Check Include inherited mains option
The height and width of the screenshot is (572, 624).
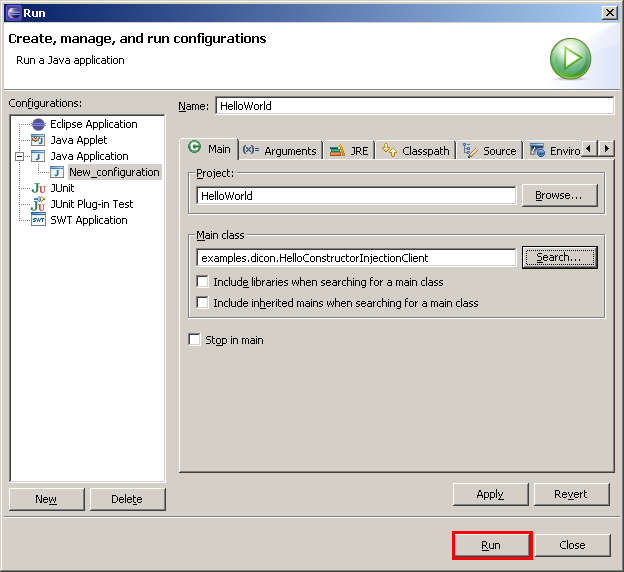tap(203, 302)
